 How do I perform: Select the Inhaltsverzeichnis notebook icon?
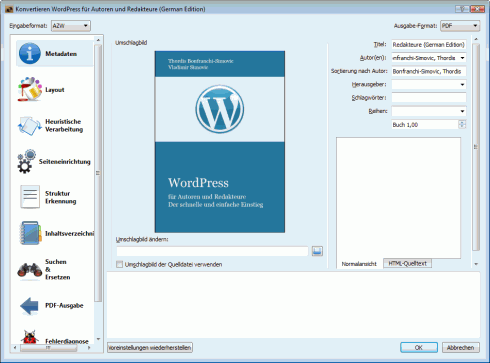click(x=30, y=233)
